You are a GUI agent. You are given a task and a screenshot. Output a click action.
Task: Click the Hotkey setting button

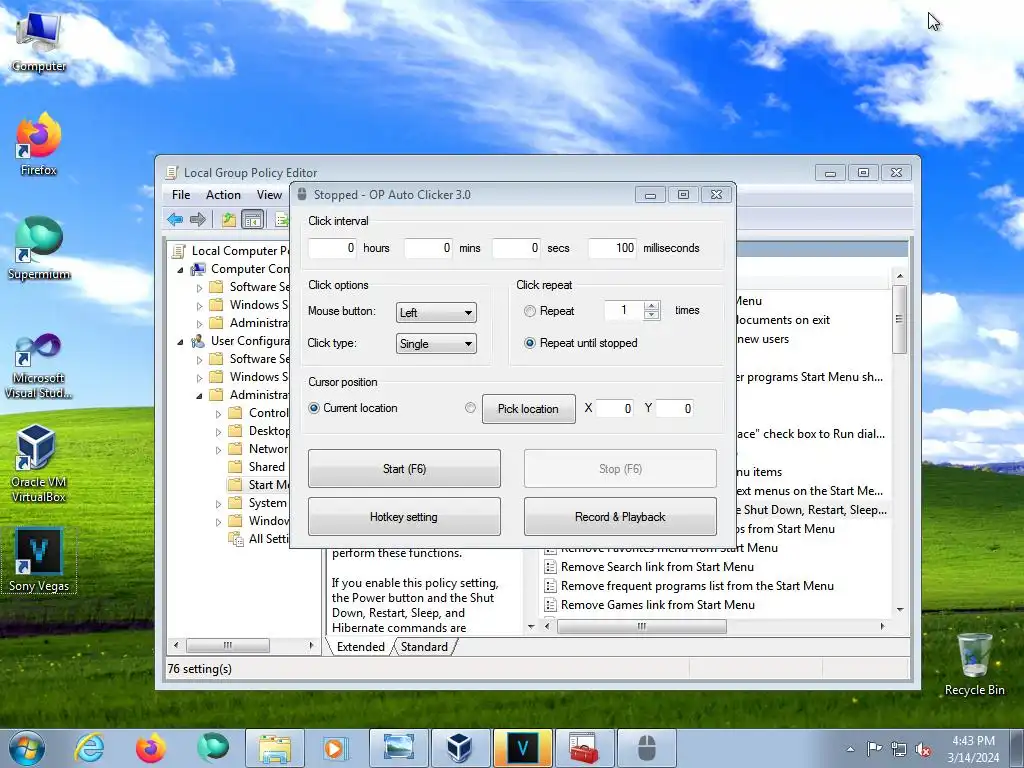click(x=404, y=517)
